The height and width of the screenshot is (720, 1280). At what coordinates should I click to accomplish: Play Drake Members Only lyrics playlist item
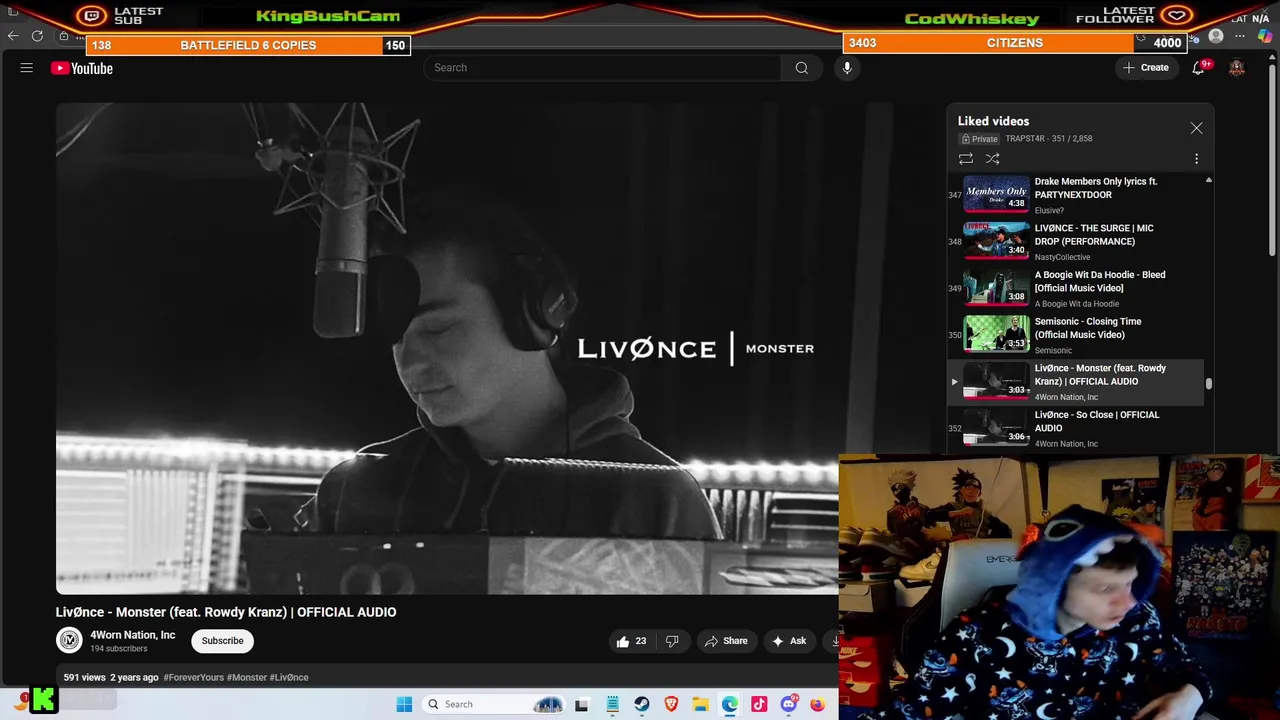(x=1076, y=195)
